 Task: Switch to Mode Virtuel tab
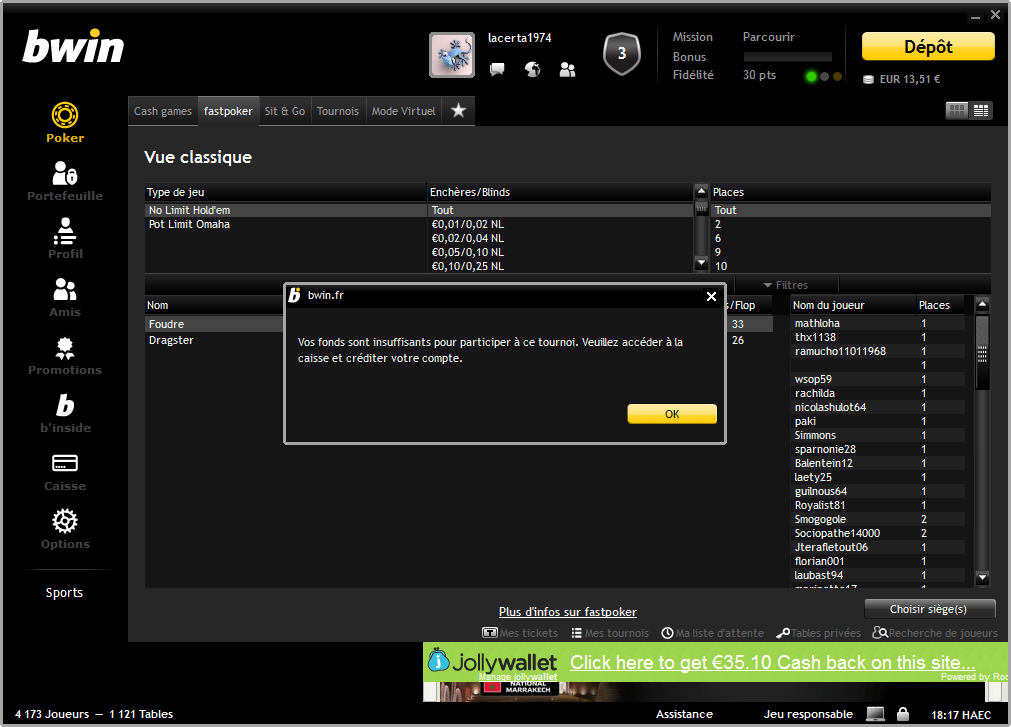tap(404, 111)
